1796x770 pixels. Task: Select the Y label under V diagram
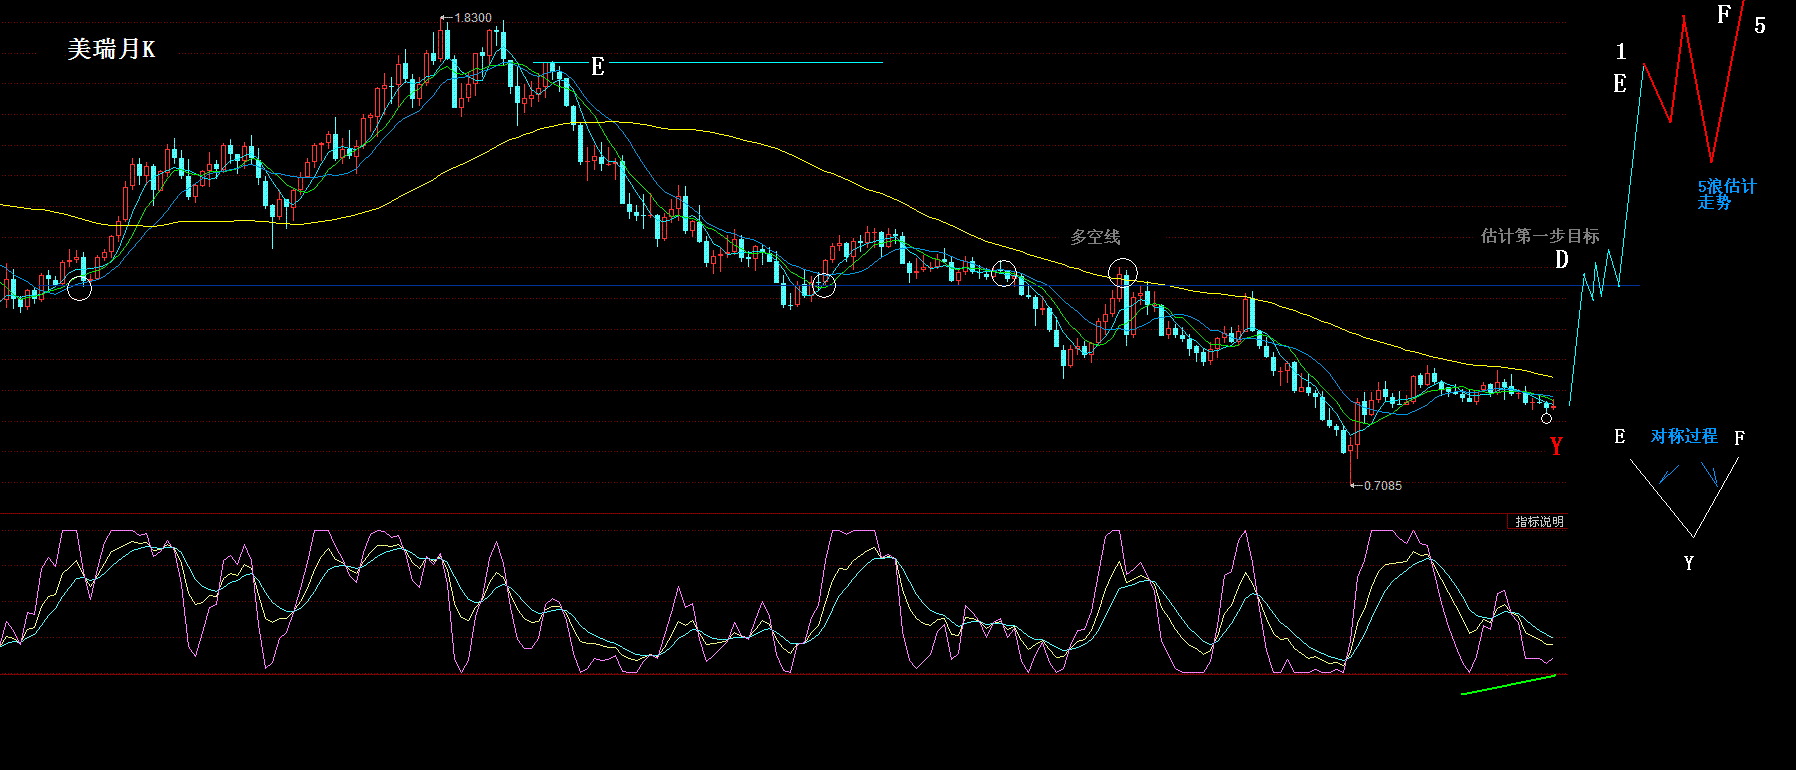point(1689,563)
